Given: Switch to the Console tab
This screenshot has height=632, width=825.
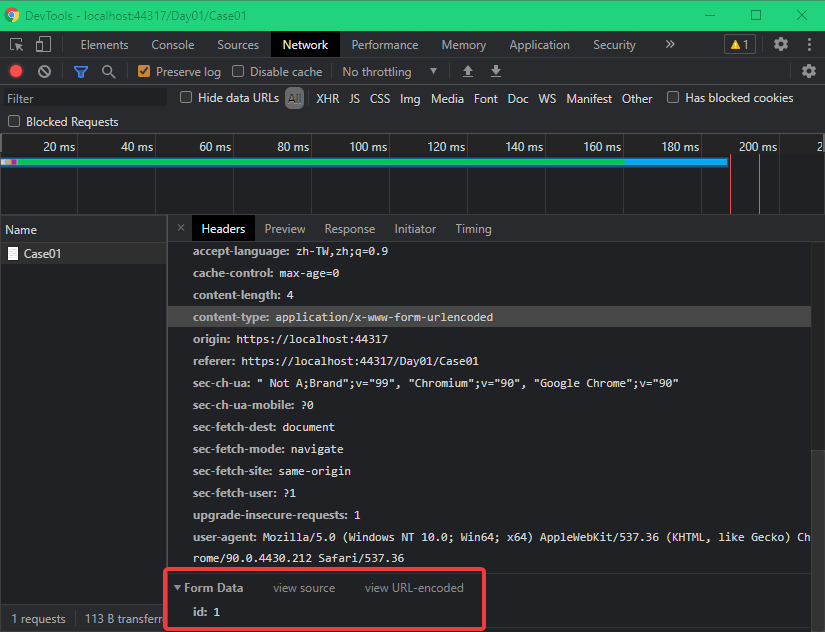Looking at the screenshot, I should coord(173,45).
